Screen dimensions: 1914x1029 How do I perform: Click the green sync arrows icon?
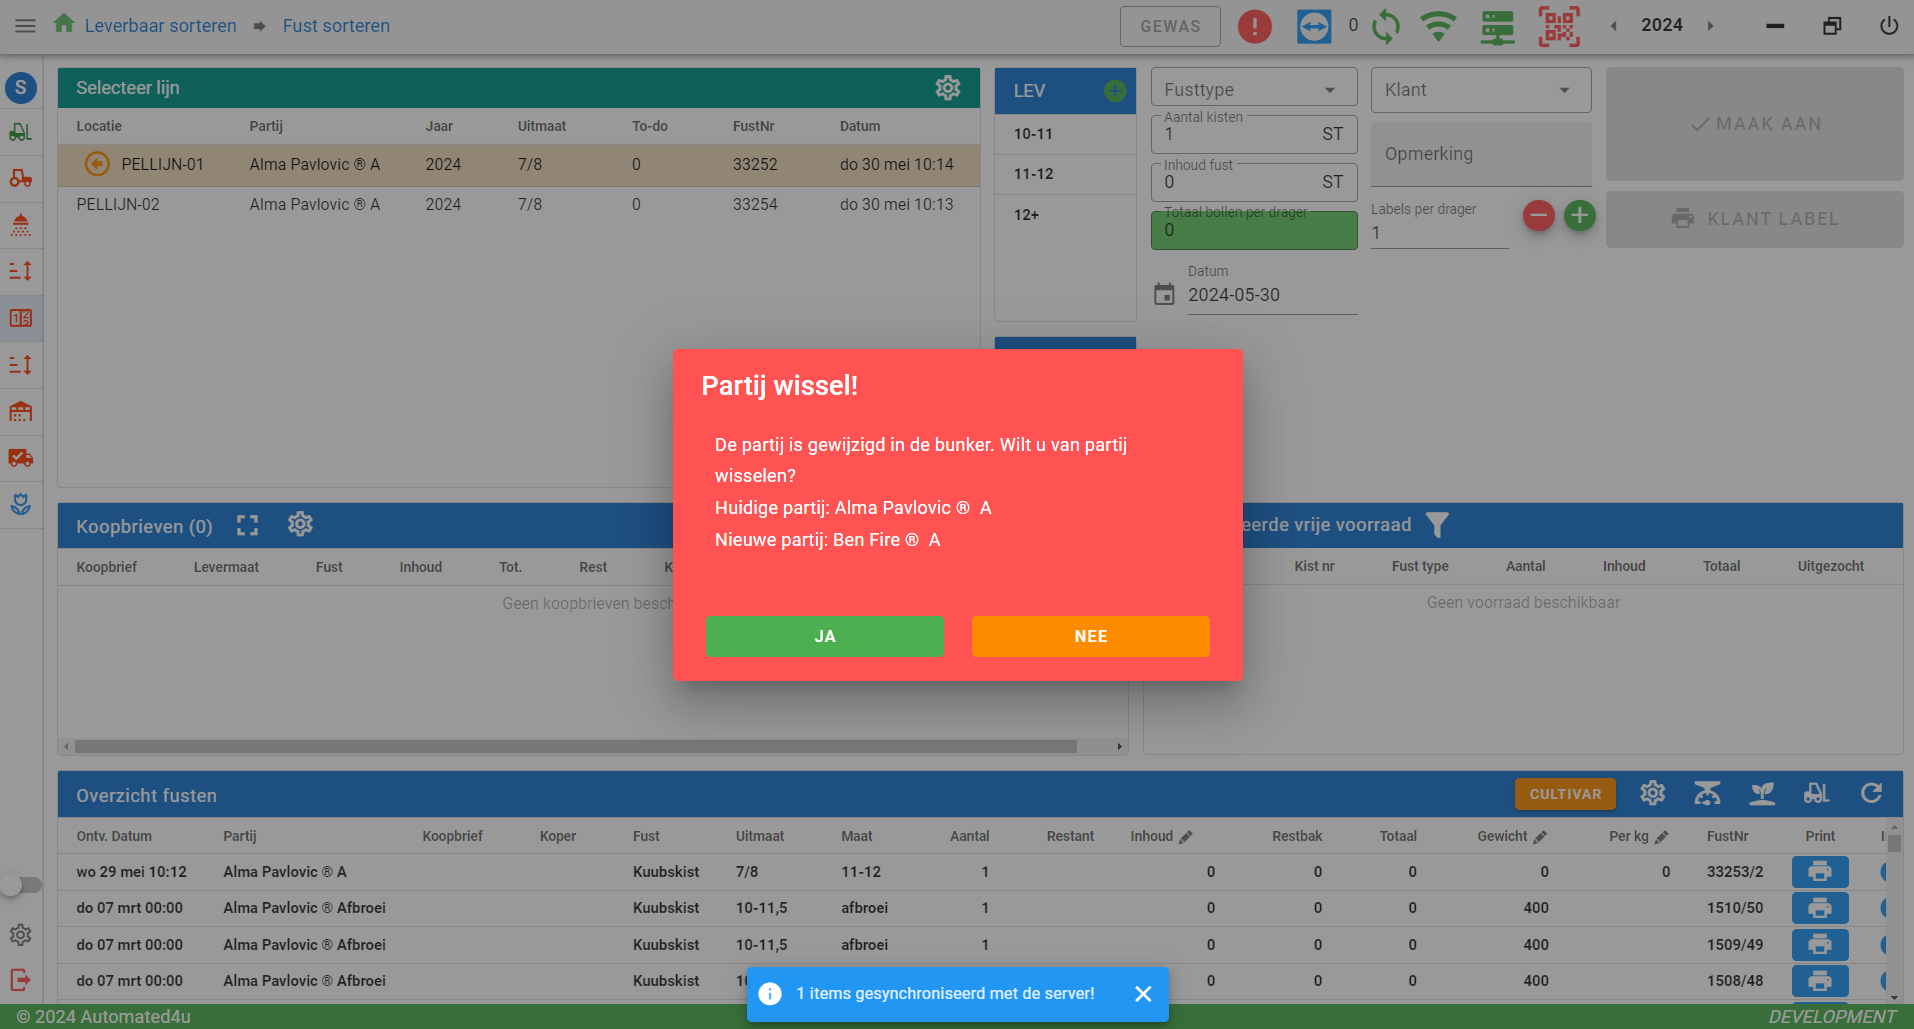pos(1386,26)
